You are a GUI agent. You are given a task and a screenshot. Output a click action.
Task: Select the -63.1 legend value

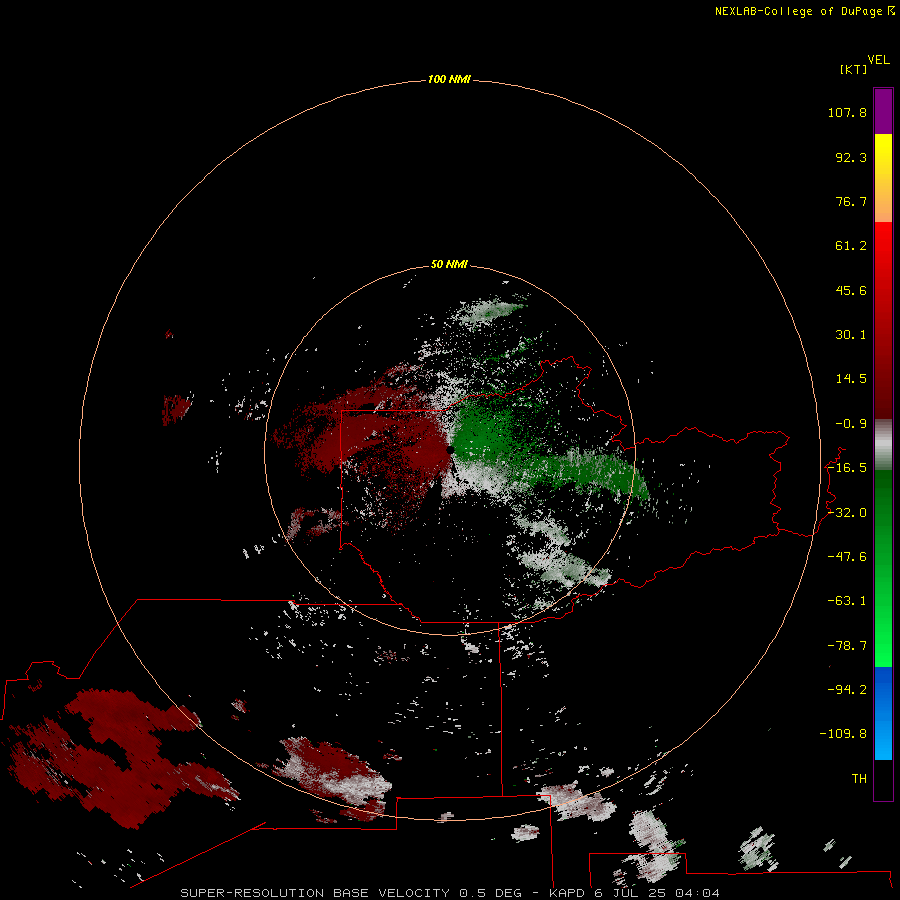pyautogui.click(x=847, y=601)
